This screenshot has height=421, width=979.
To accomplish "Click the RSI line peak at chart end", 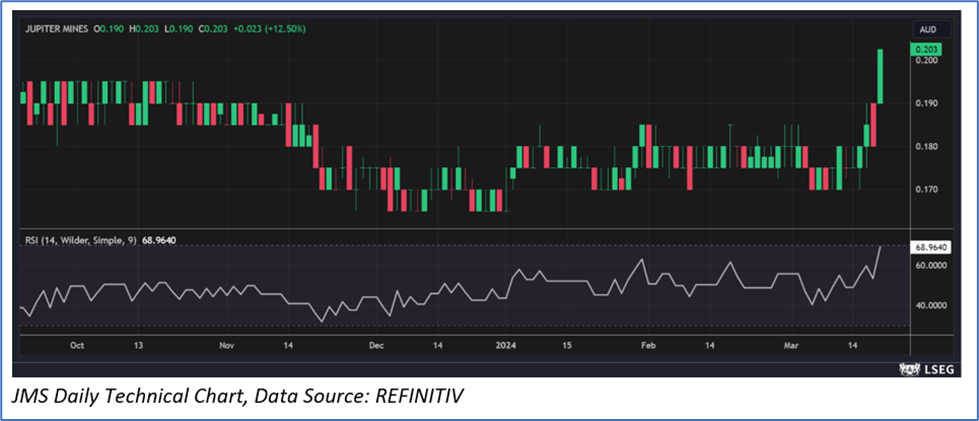I will click(x=880, y=247).
